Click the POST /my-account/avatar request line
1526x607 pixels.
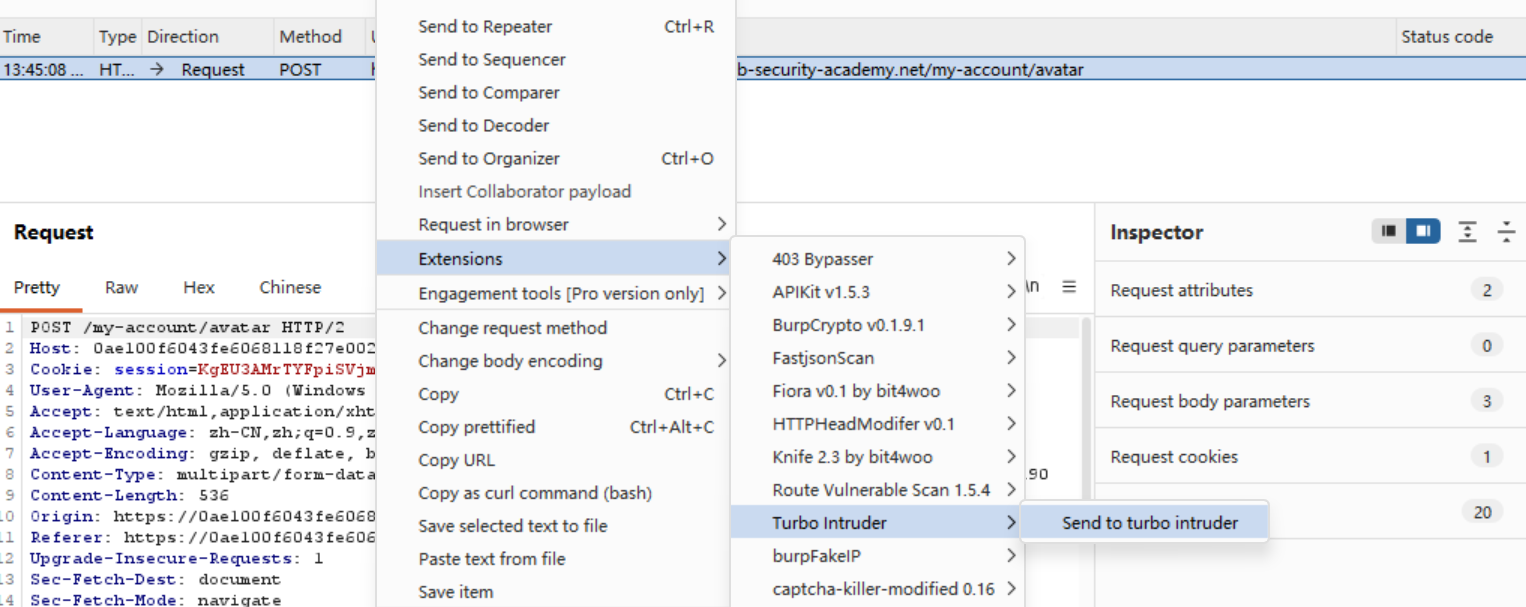pos(189,328)
